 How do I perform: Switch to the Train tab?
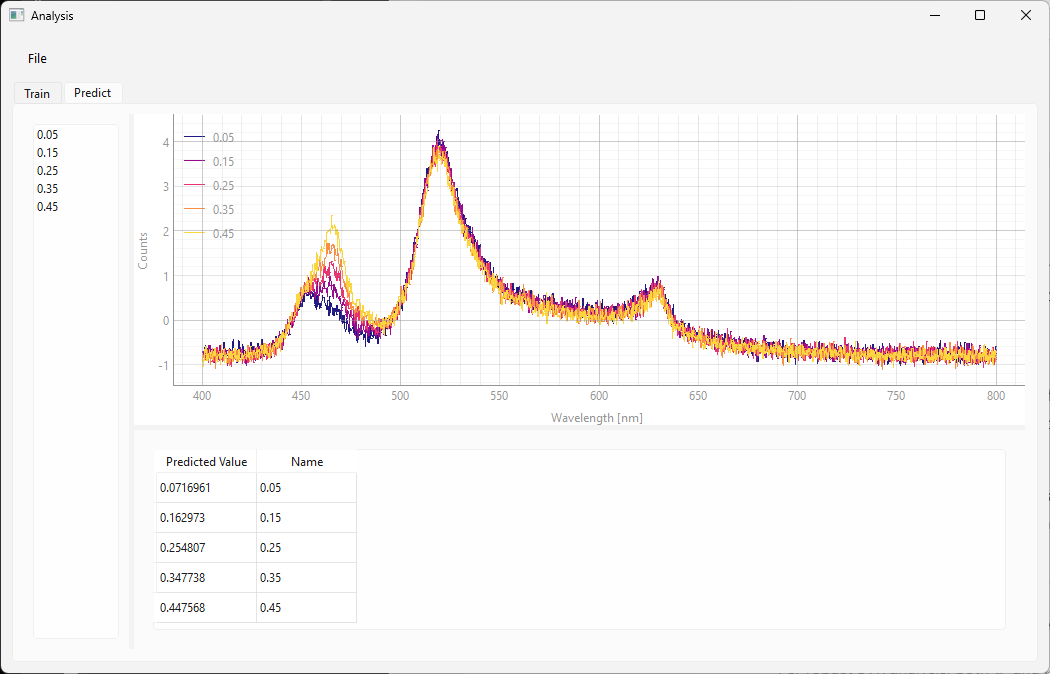(37, 93)
